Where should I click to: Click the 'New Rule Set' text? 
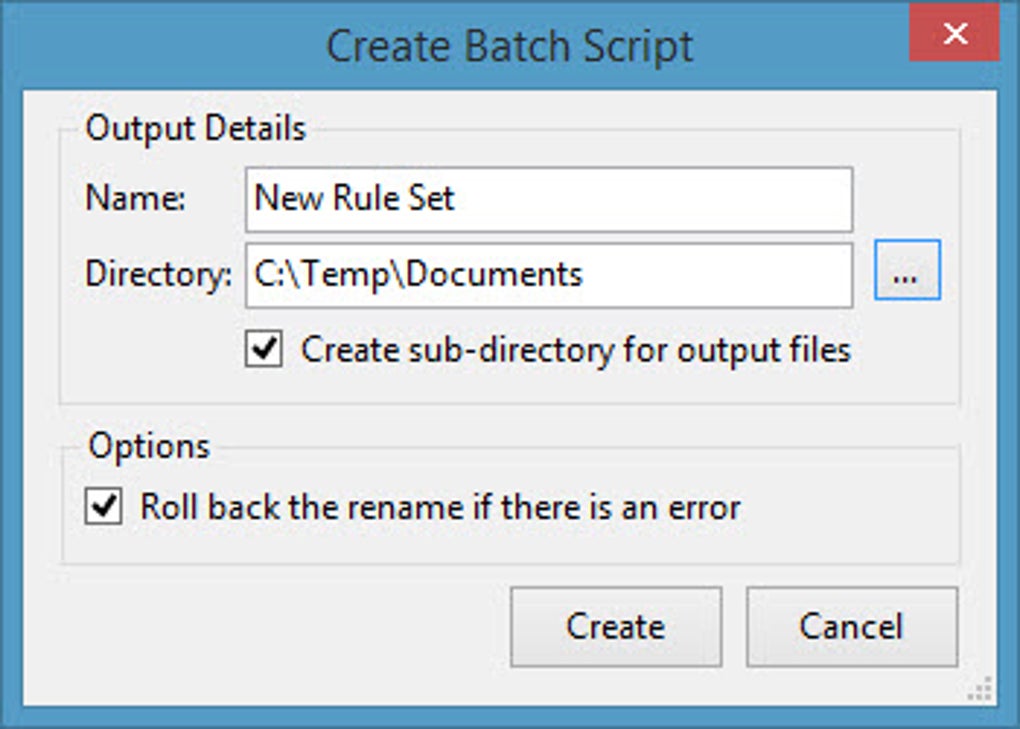354,198
